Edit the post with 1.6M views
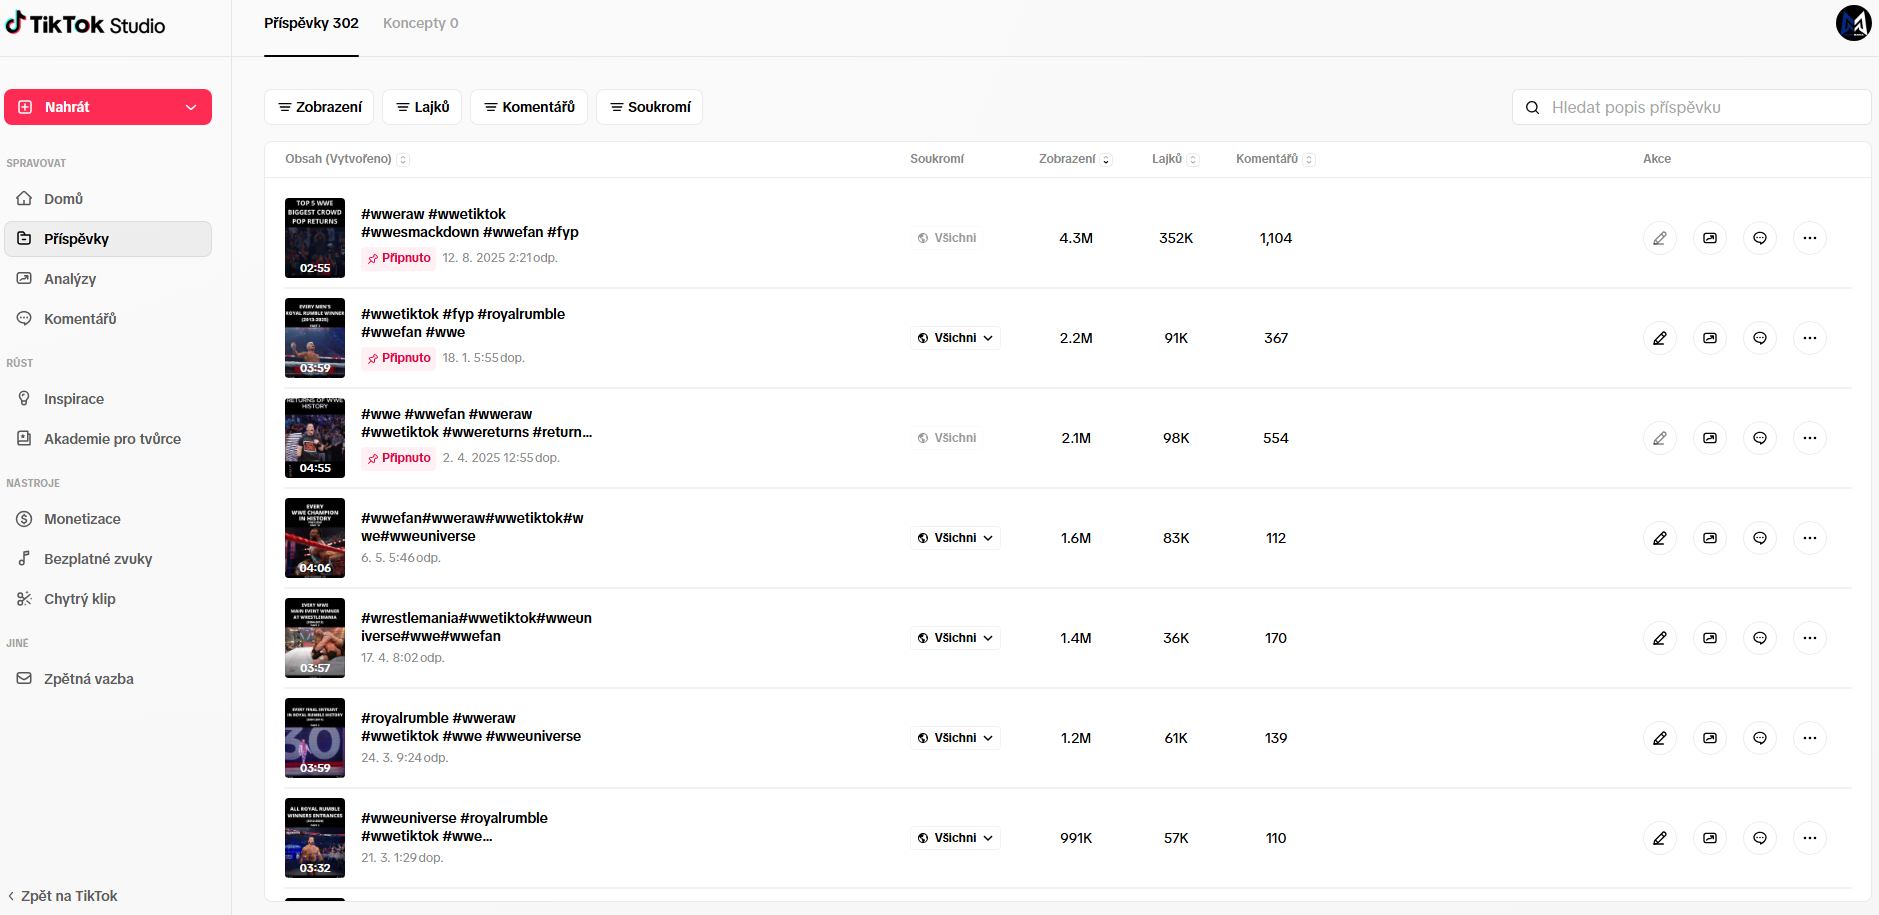This screenshot has width=1879, height=915. coord(1660,538)
